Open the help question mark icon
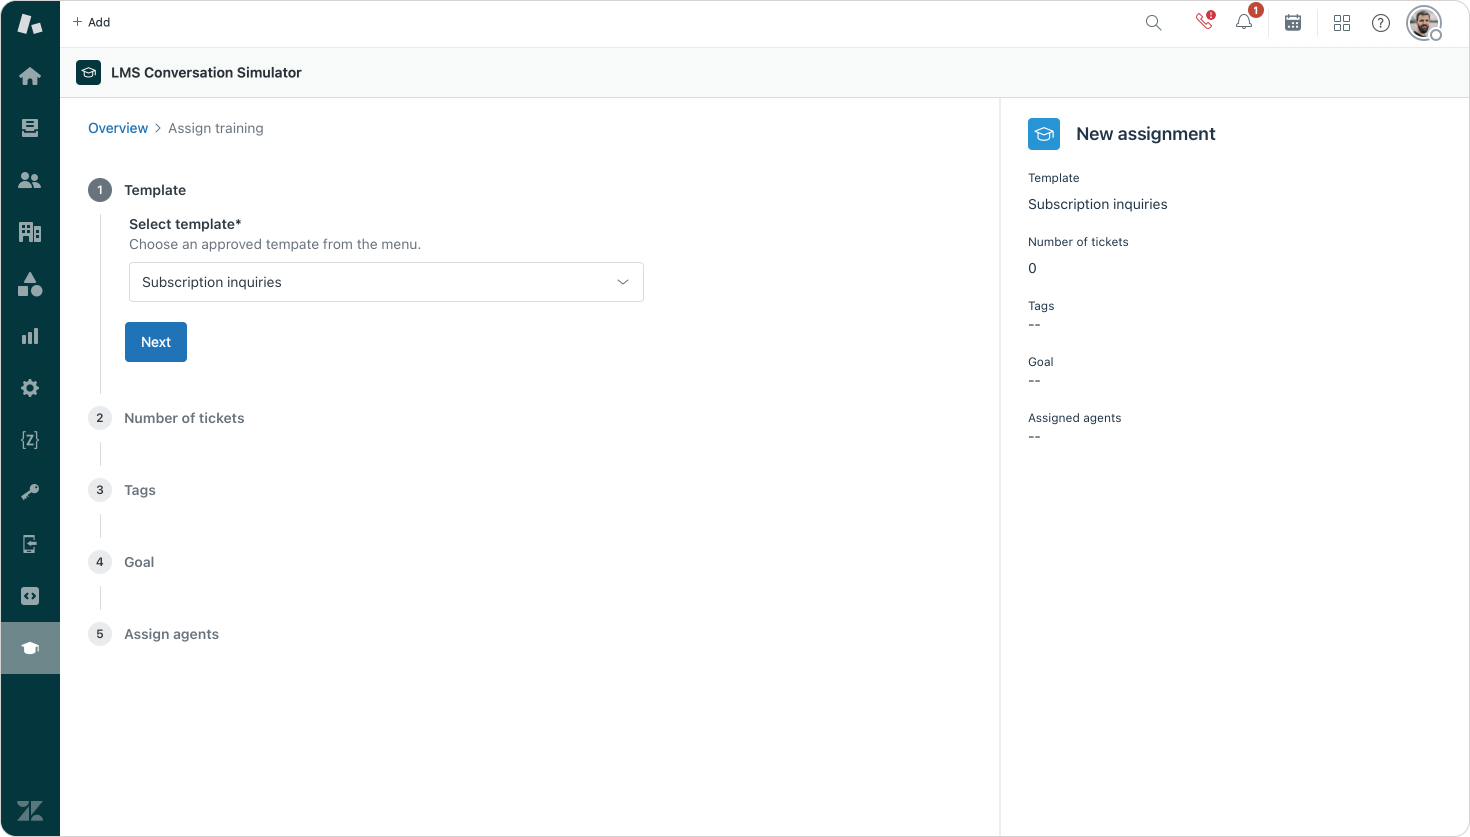Screen dimensions: 1470x837 tap(1381, 23)
